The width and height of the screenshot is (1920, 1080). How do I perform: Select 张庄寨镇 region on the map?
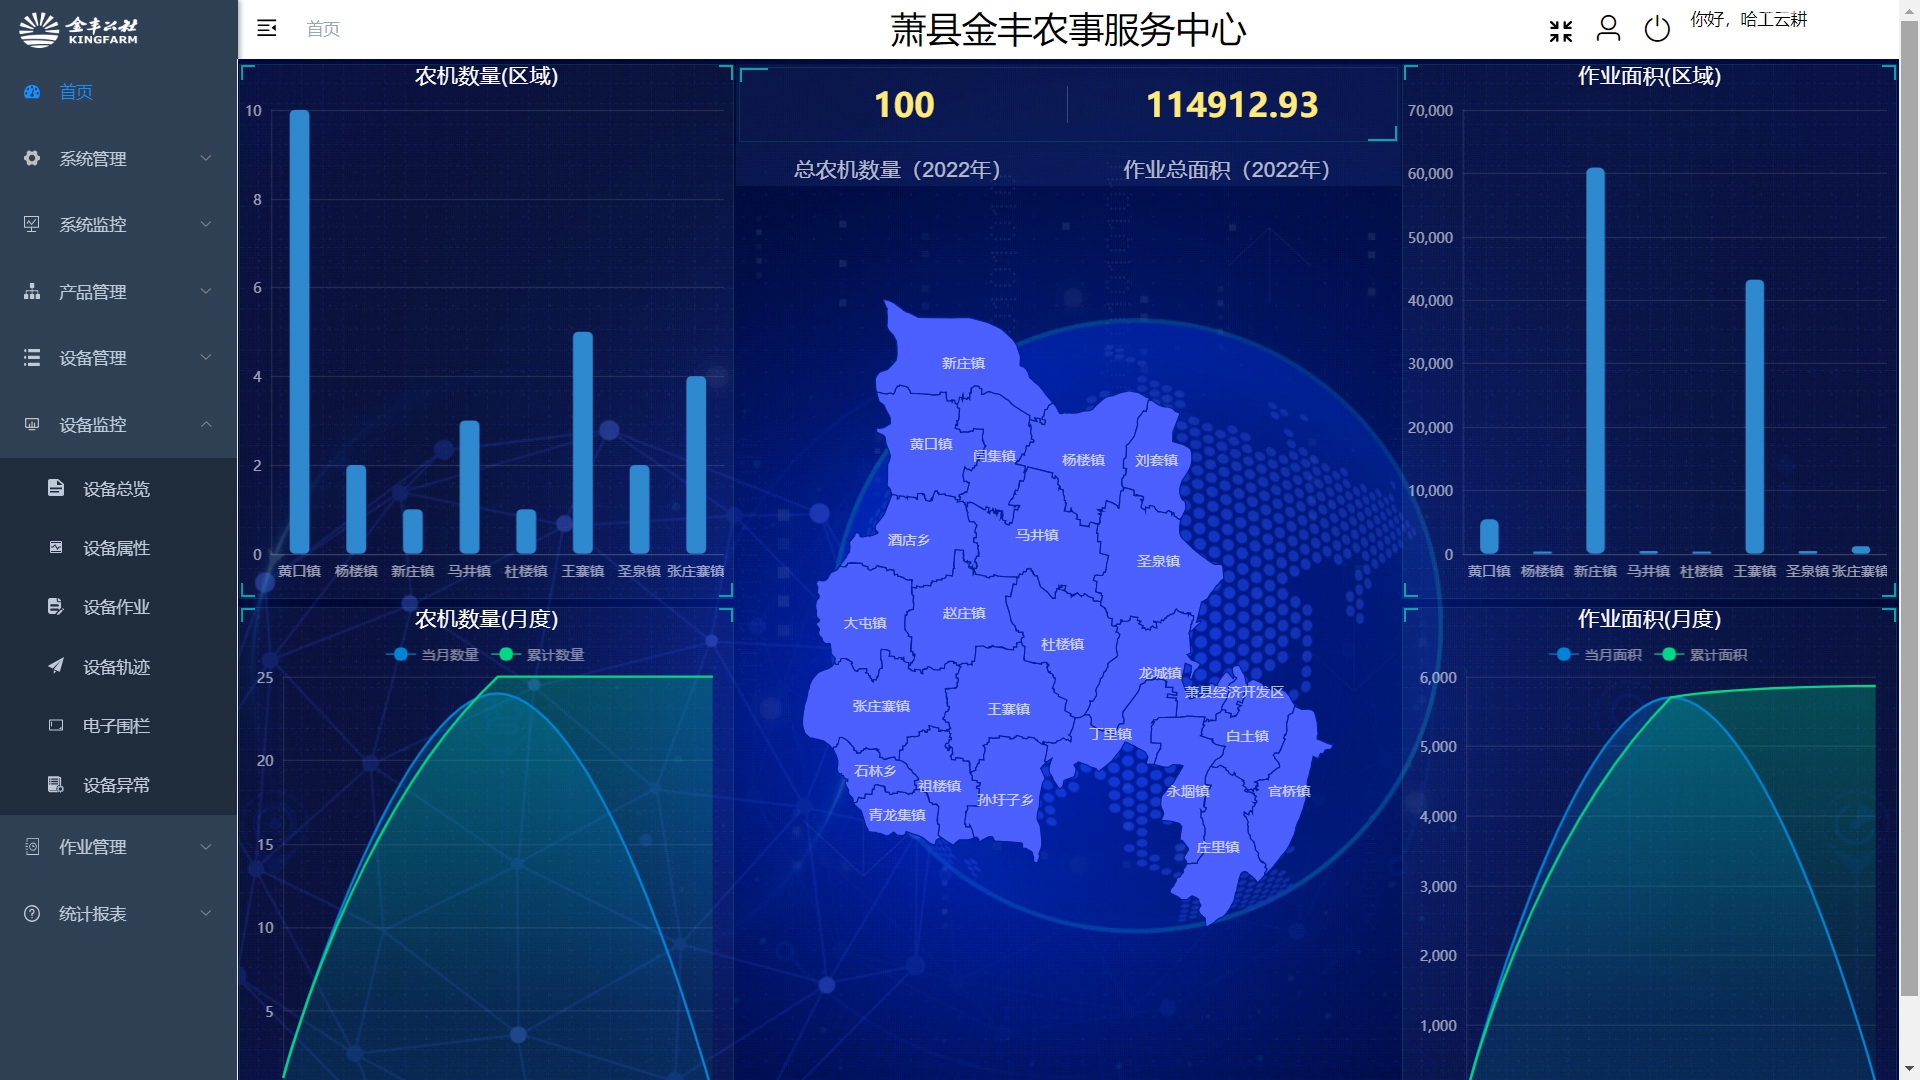point(881,706)
